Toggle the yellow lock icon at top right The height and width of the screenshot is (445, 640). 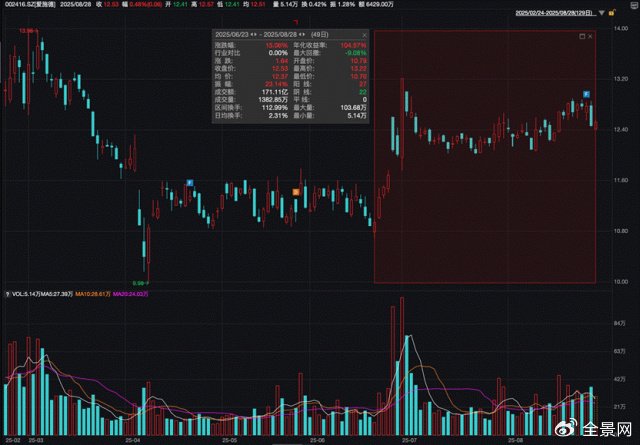(x=611, y=13)
